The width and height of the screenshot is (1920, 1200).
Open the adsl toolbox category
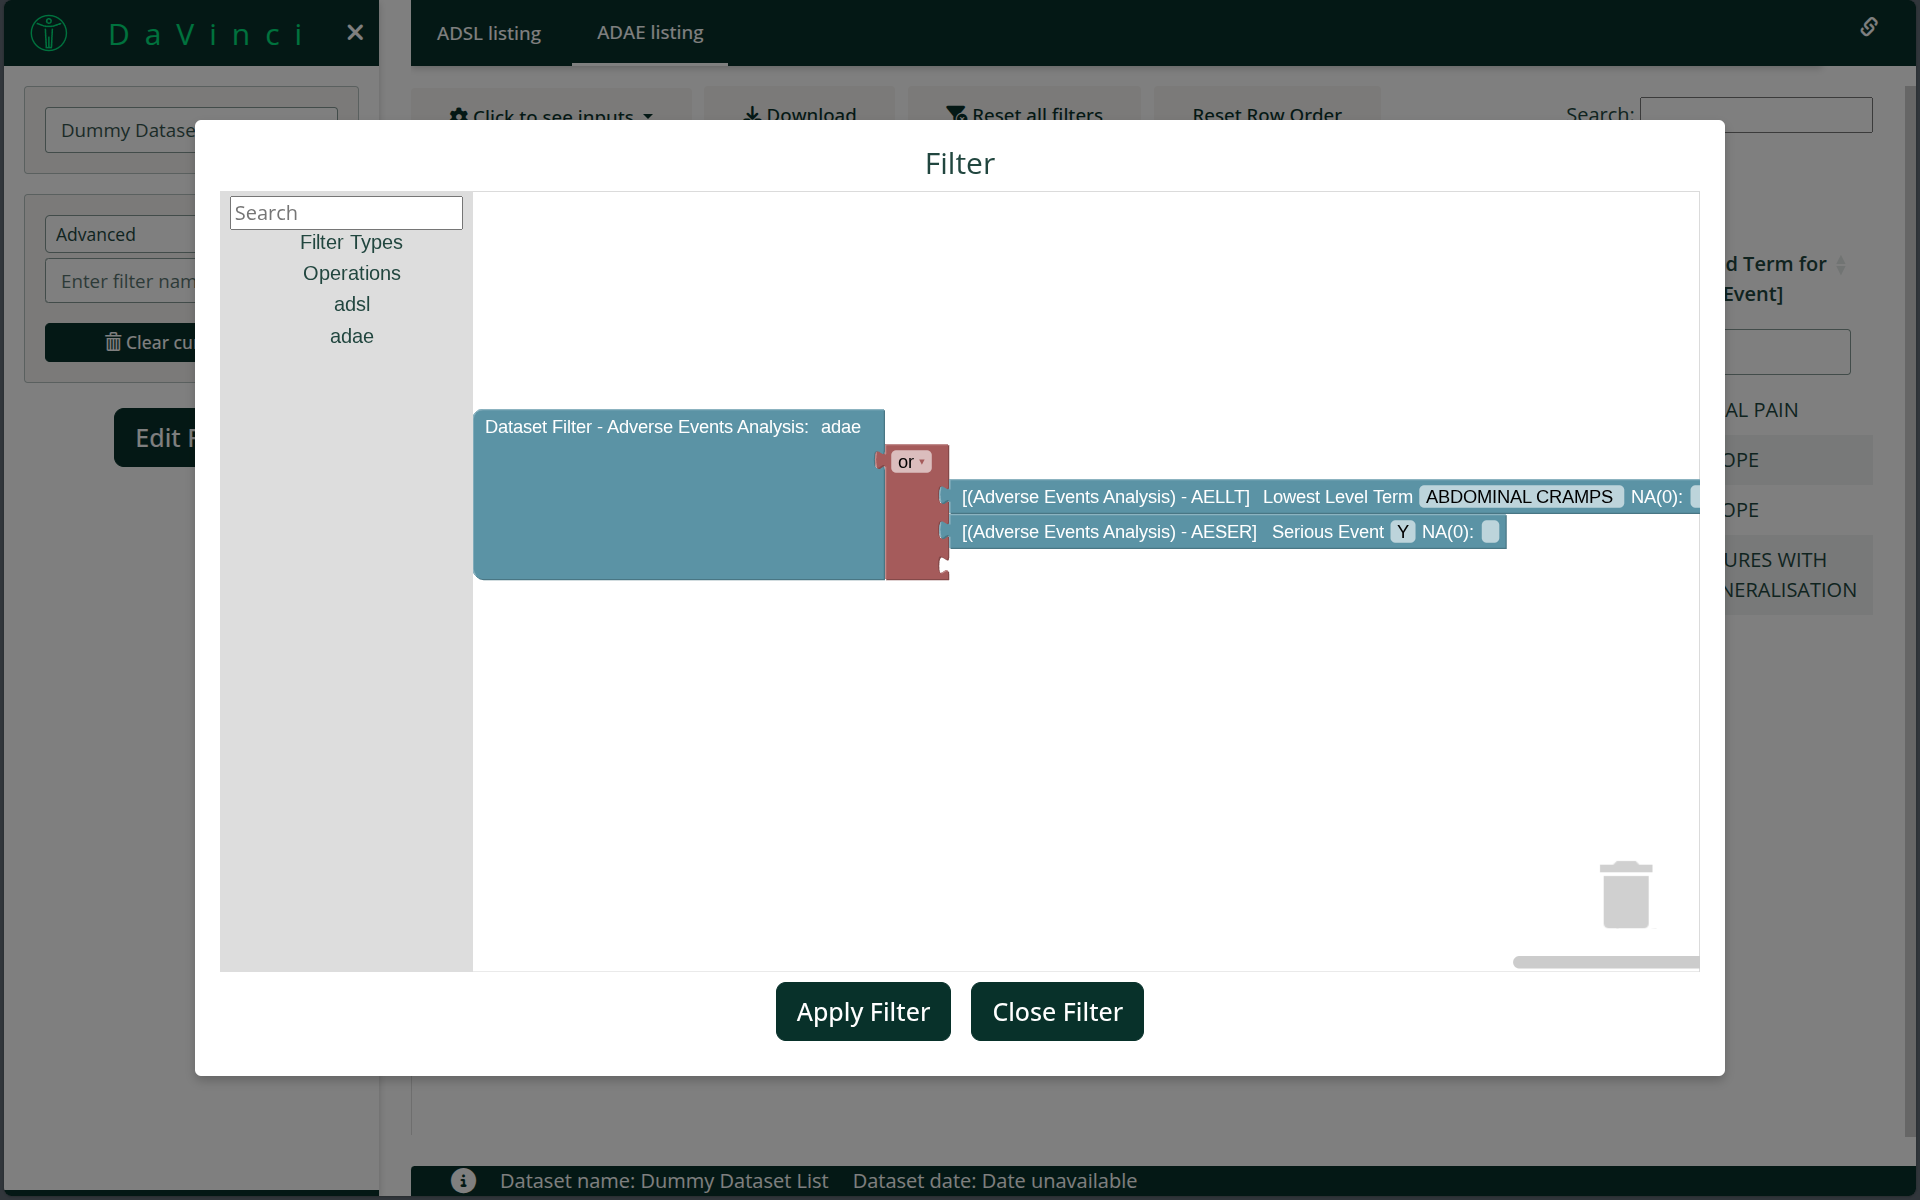point(351,304)
